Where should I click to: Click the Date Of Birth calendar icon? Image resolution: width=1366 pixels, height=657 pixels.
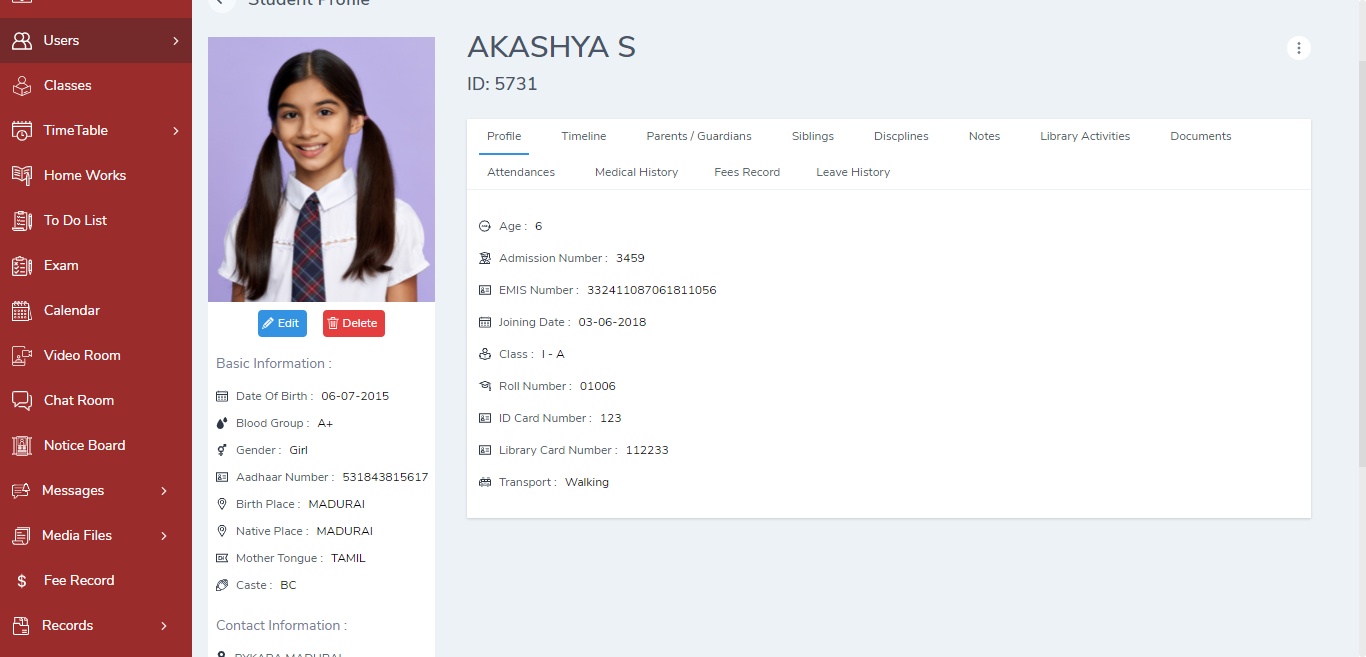[222, 397]
